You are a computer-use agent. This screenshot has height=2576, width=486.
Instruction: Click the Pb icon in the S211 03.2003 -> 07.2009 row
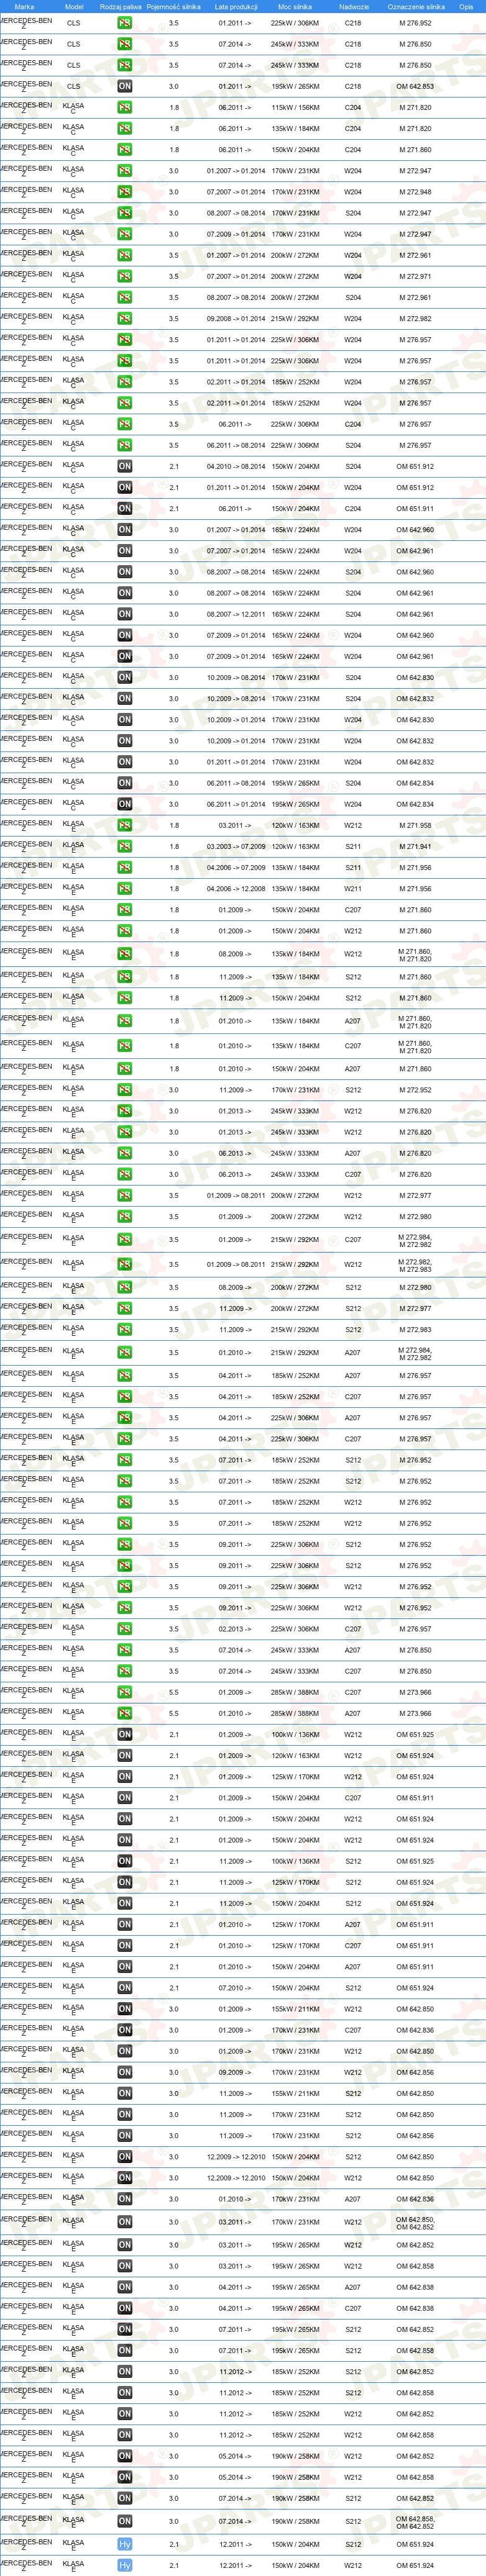[124, 846]
